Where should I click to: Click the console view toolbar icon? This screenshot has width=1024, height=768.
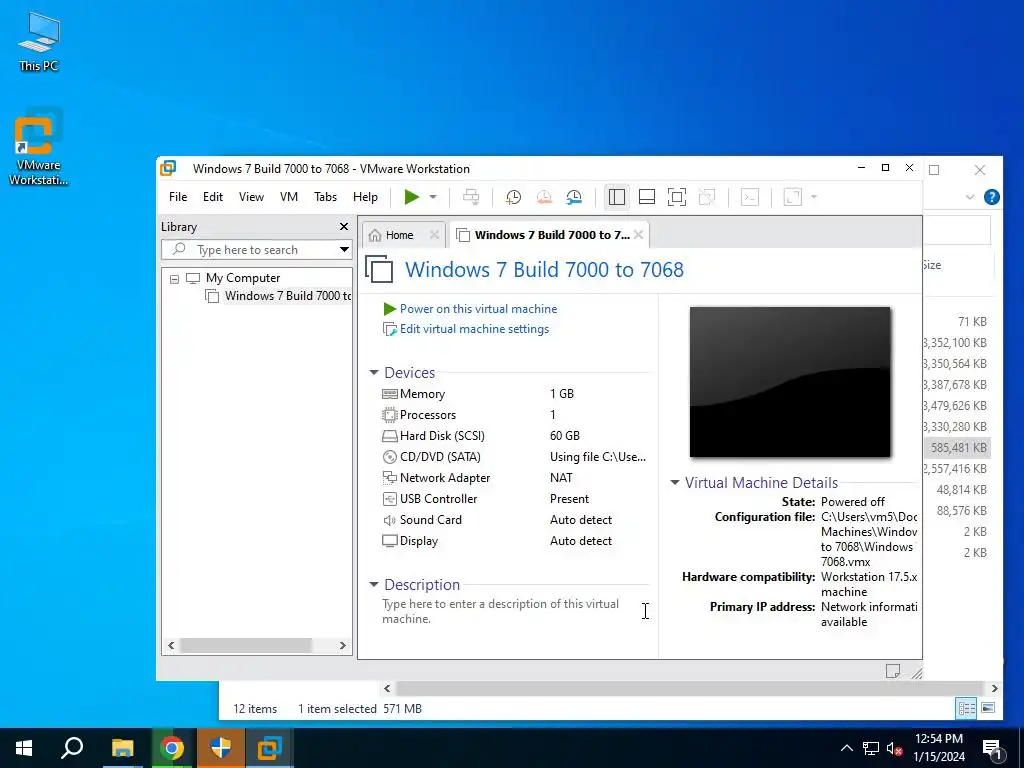point(750,197)
